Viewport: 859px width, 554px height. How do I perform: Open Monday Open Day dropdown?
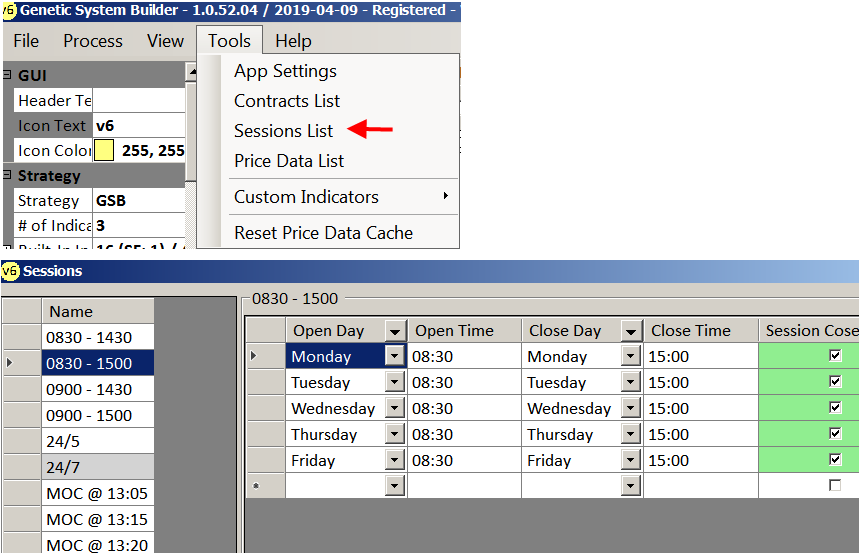pyautogui.click(x=395, y=357)
